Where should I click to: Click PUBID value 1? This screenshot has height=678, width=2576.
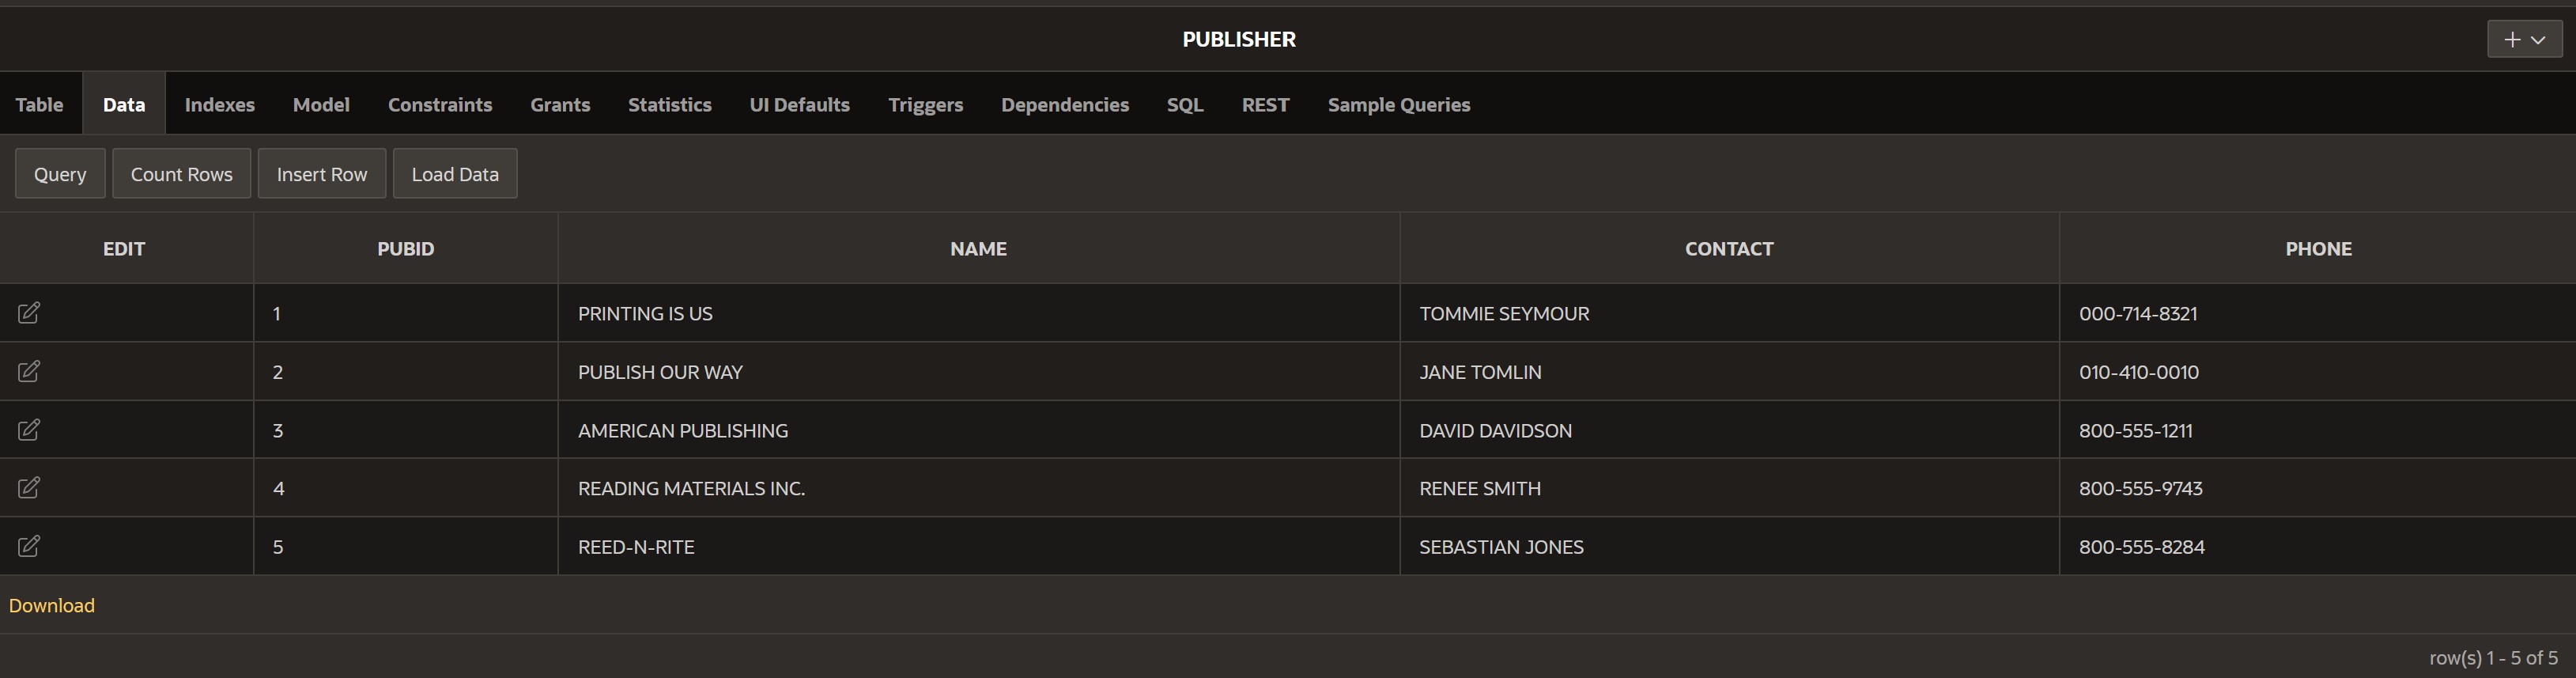(277, 313)
